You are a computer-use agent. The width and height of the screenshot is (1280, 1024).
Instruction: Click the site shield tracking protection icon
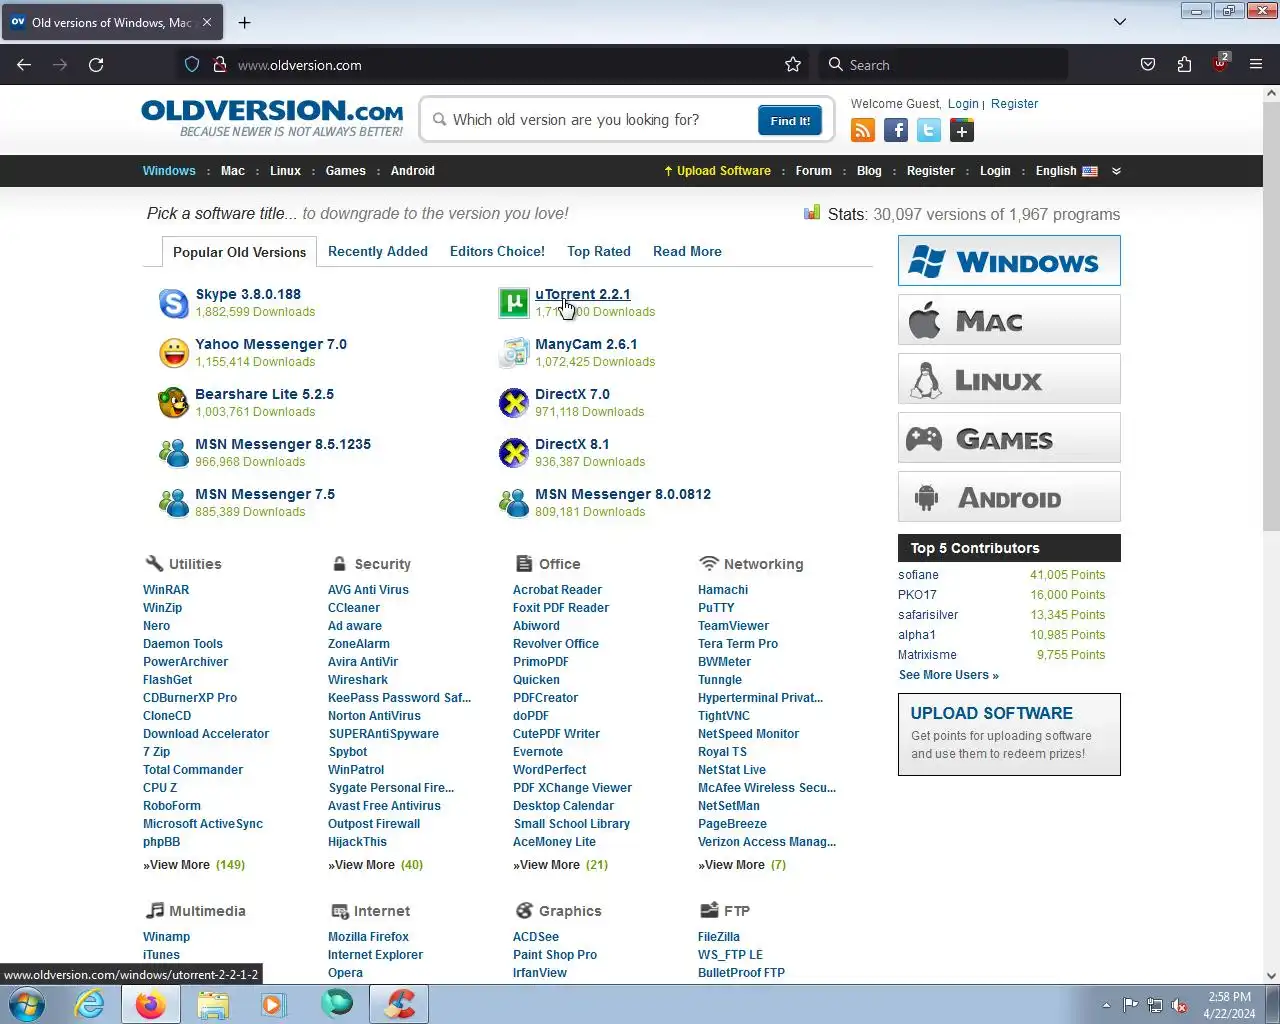tap(192, 65)
